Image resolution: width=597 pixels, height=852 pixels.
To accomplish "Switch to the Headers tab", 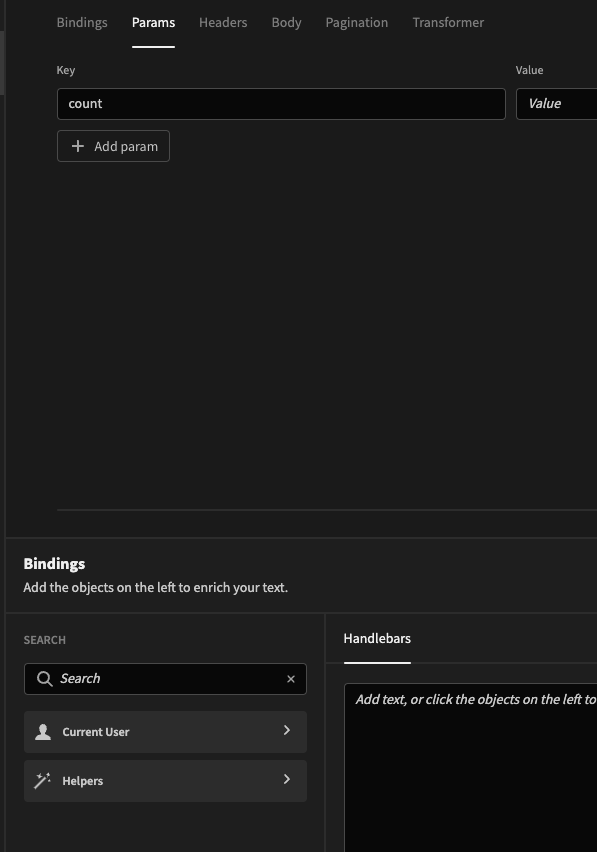I will pos(223,22).
